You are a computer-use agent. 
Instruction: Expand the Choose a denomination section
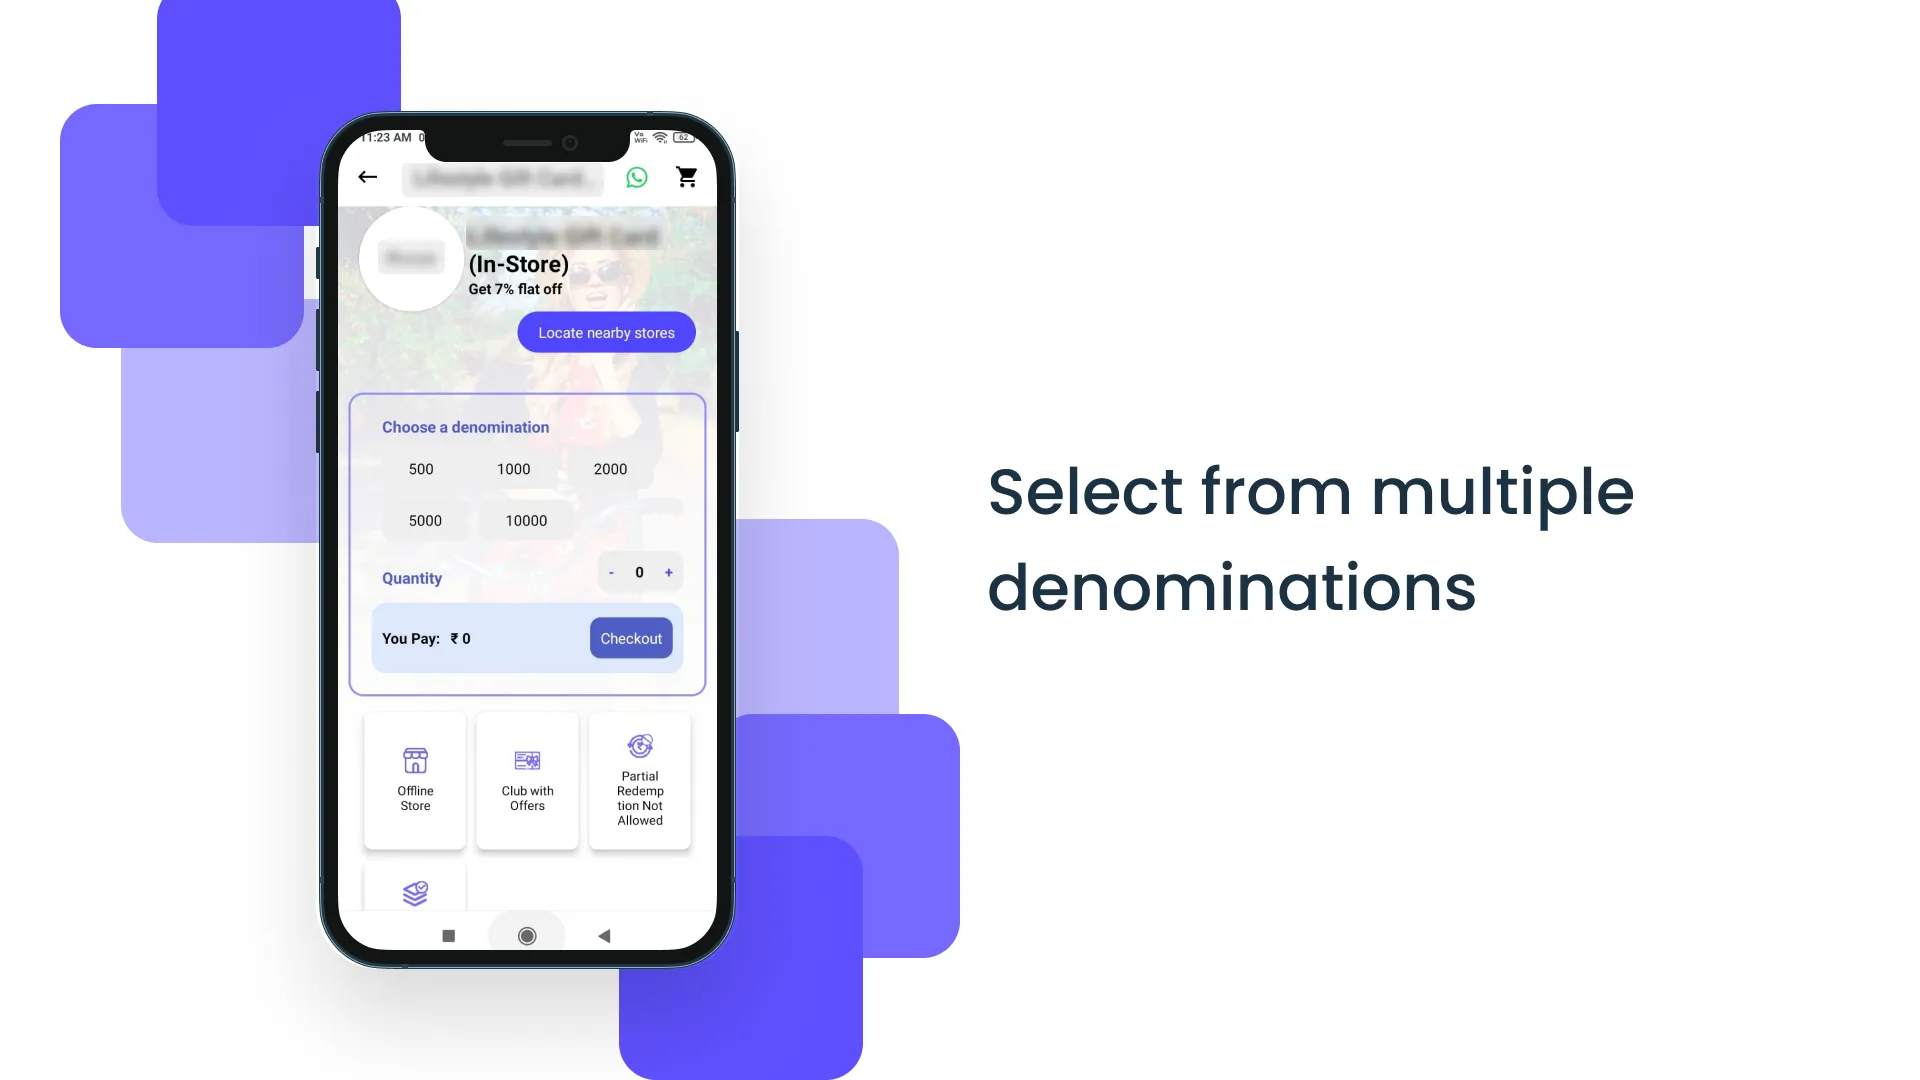[465, 427]
